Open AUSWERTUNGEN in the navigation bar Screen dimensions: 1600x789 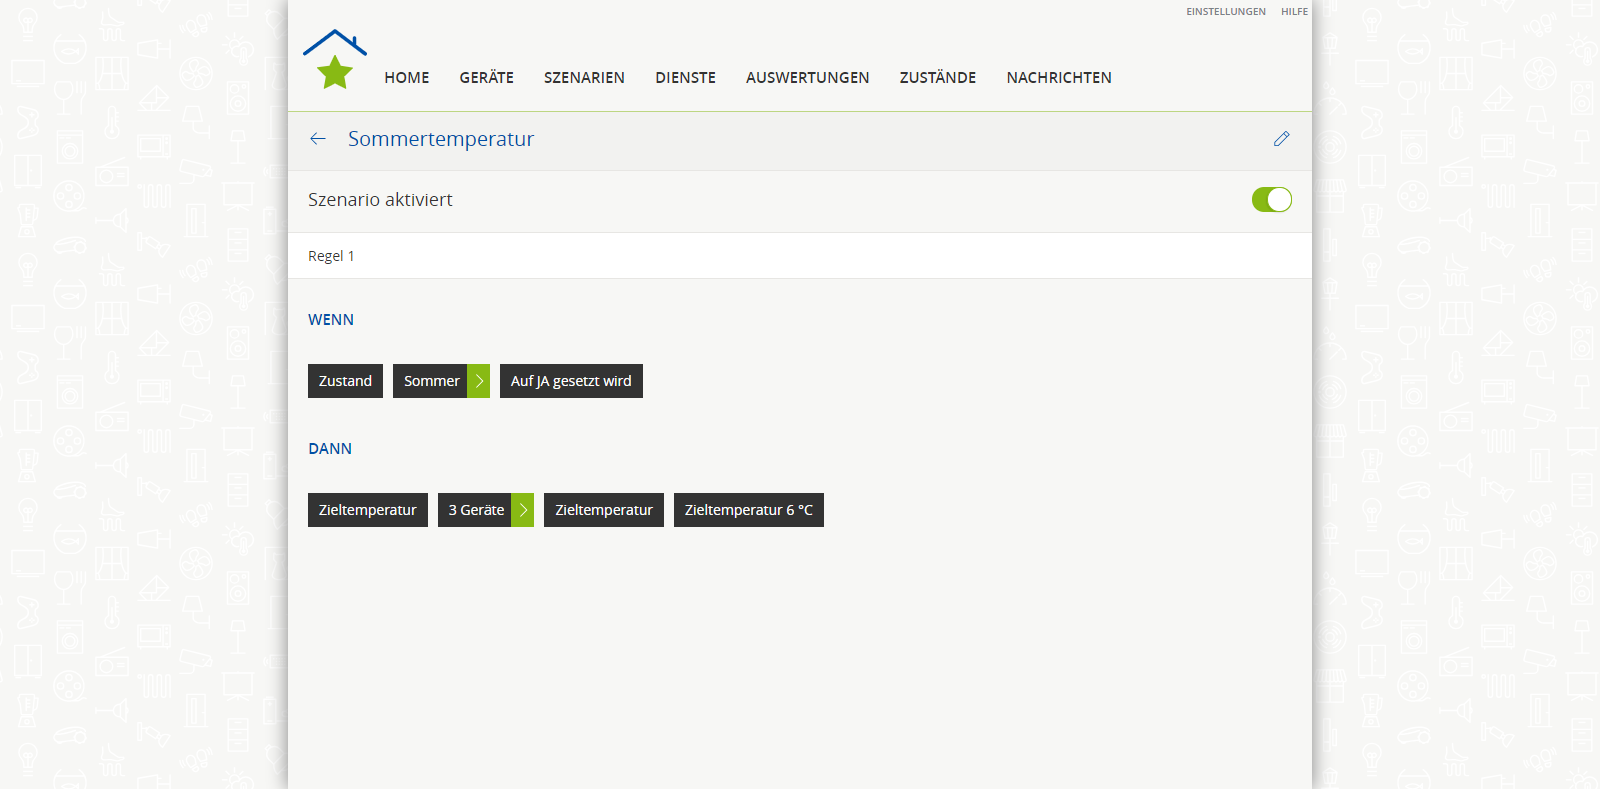coord(807,78)
